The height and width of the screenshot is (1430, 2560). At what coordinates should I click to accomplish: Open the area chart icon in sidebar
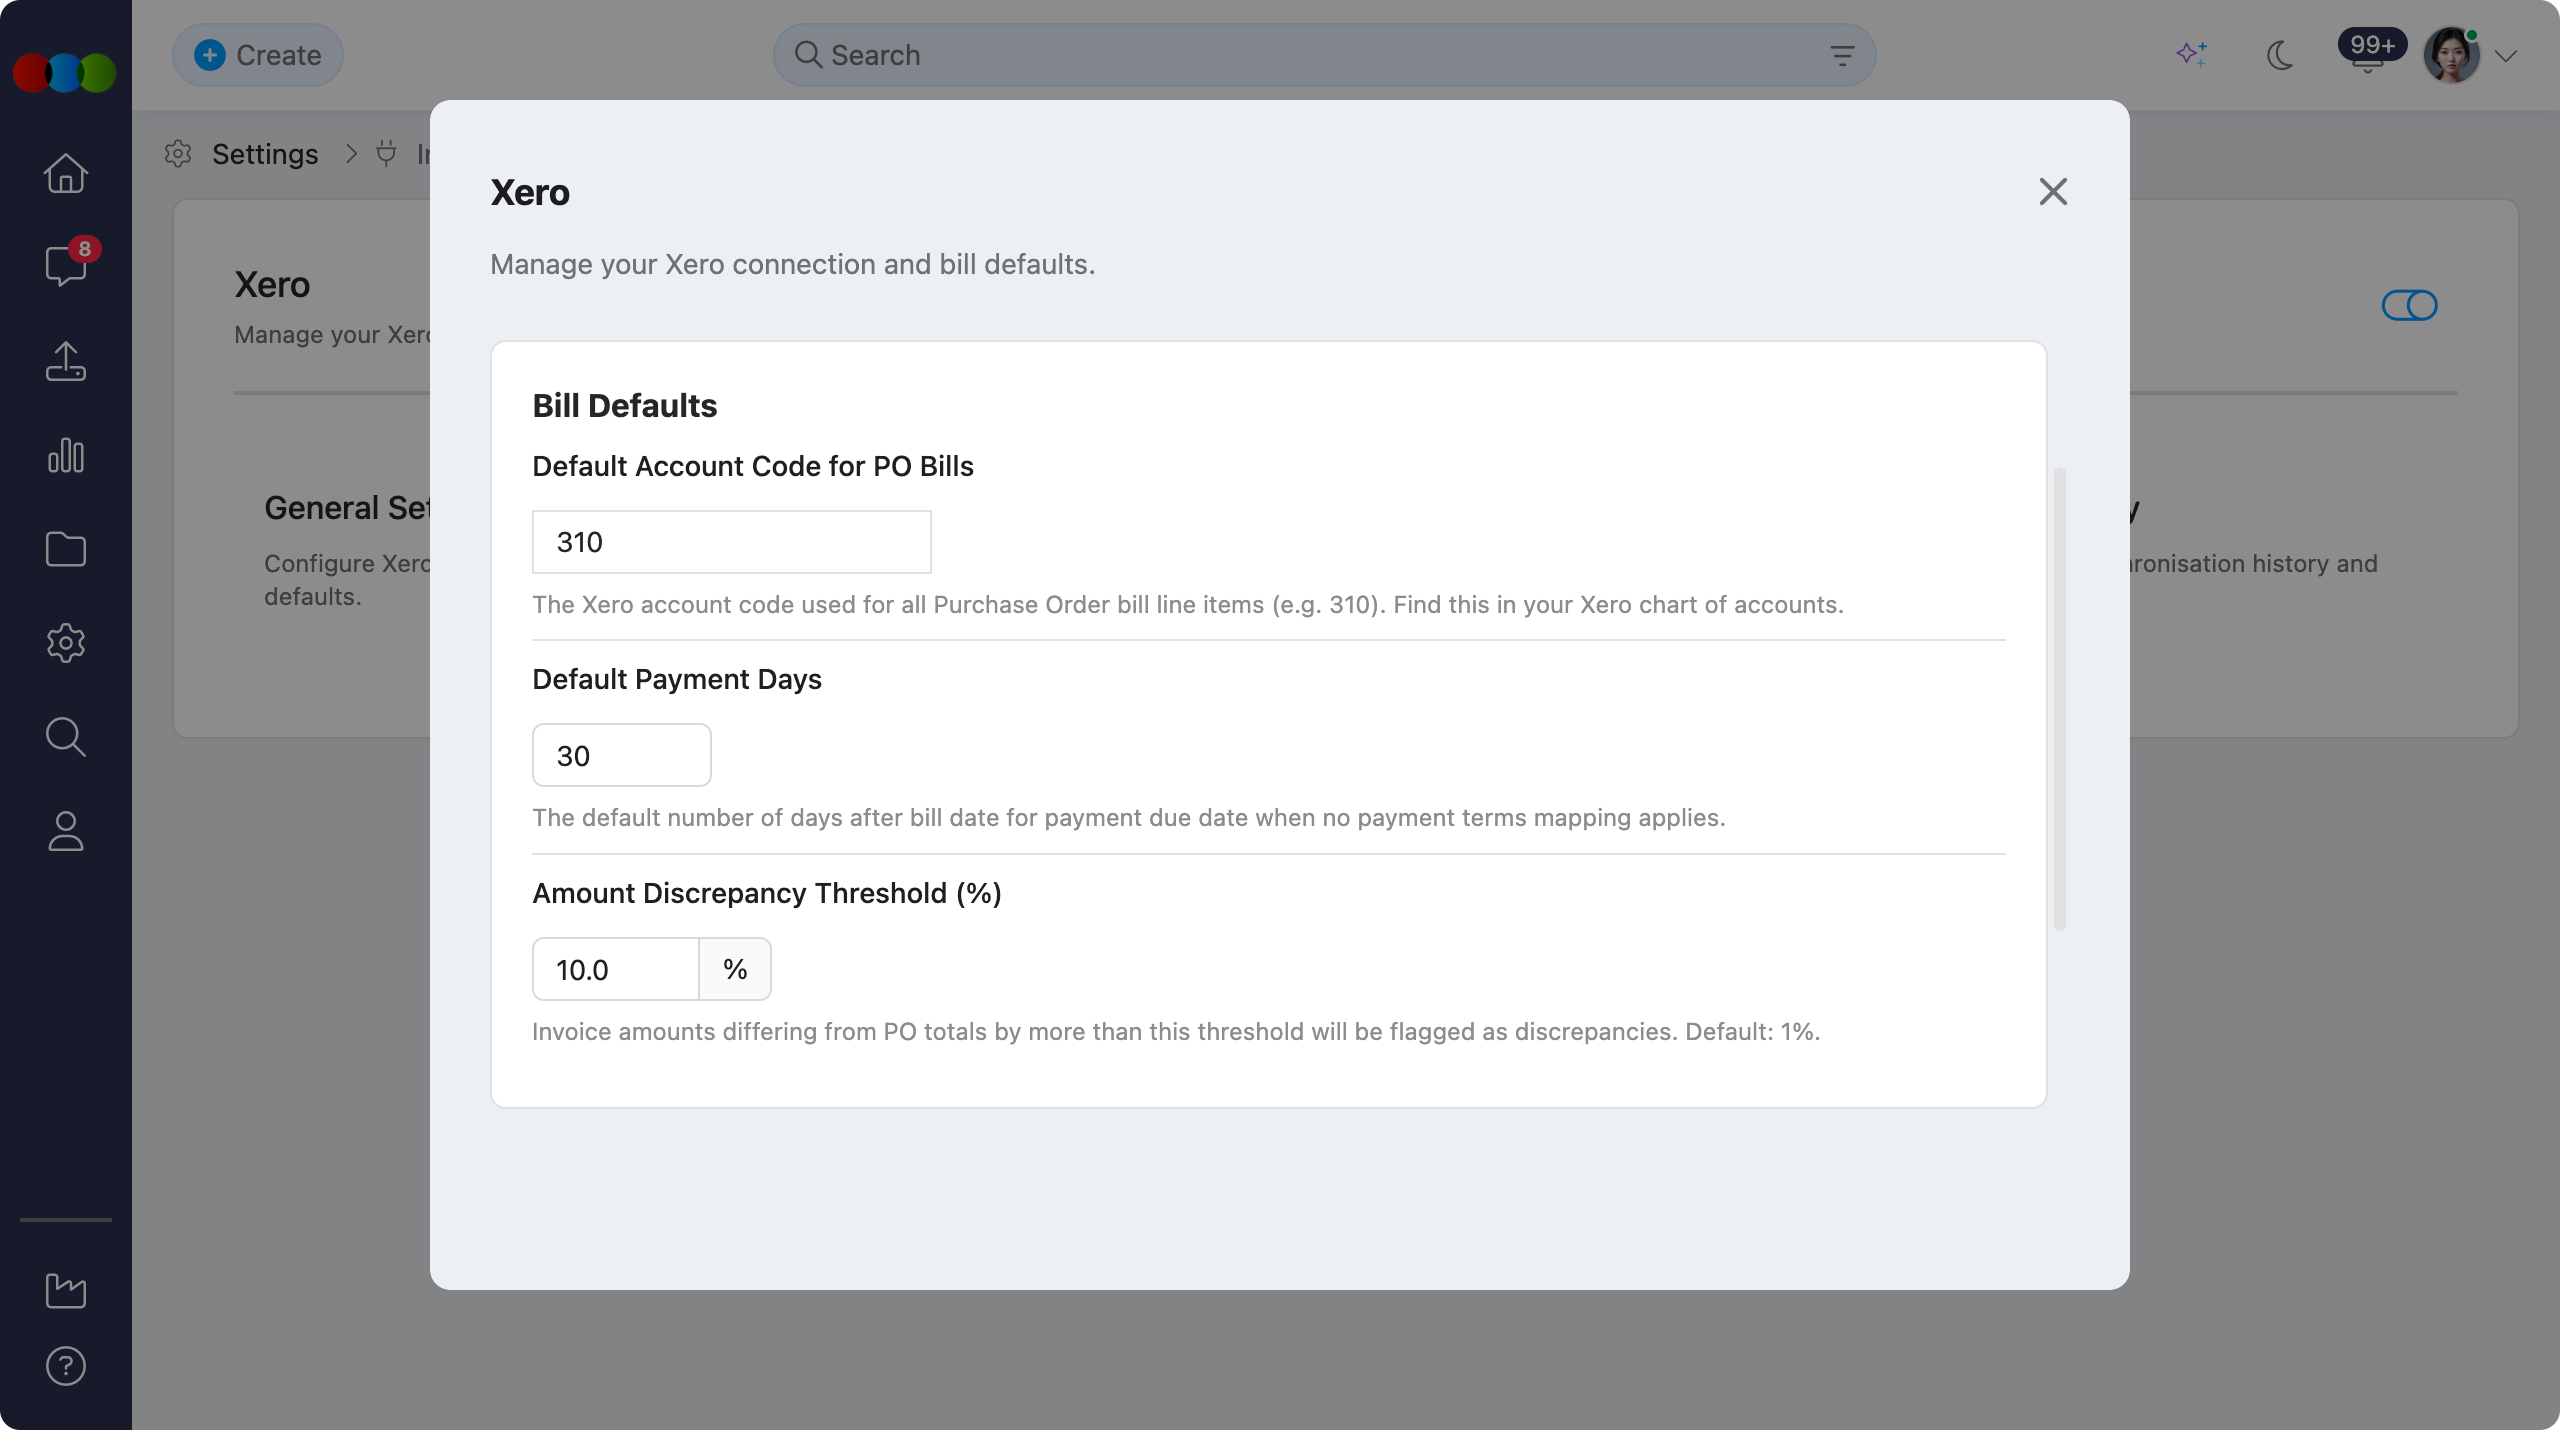click(66, 1291)
